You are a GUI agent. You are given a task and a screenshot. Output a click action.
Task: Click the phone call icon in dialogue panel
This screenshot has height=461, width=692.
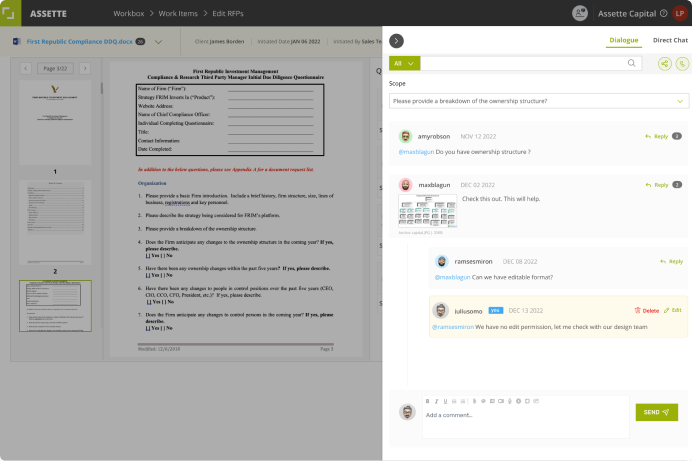[x=682, y=64]
